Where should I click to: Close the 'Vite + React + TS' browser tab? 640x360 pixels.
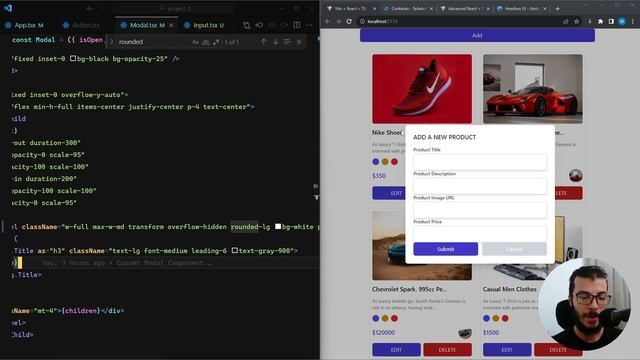pos(374,9)
